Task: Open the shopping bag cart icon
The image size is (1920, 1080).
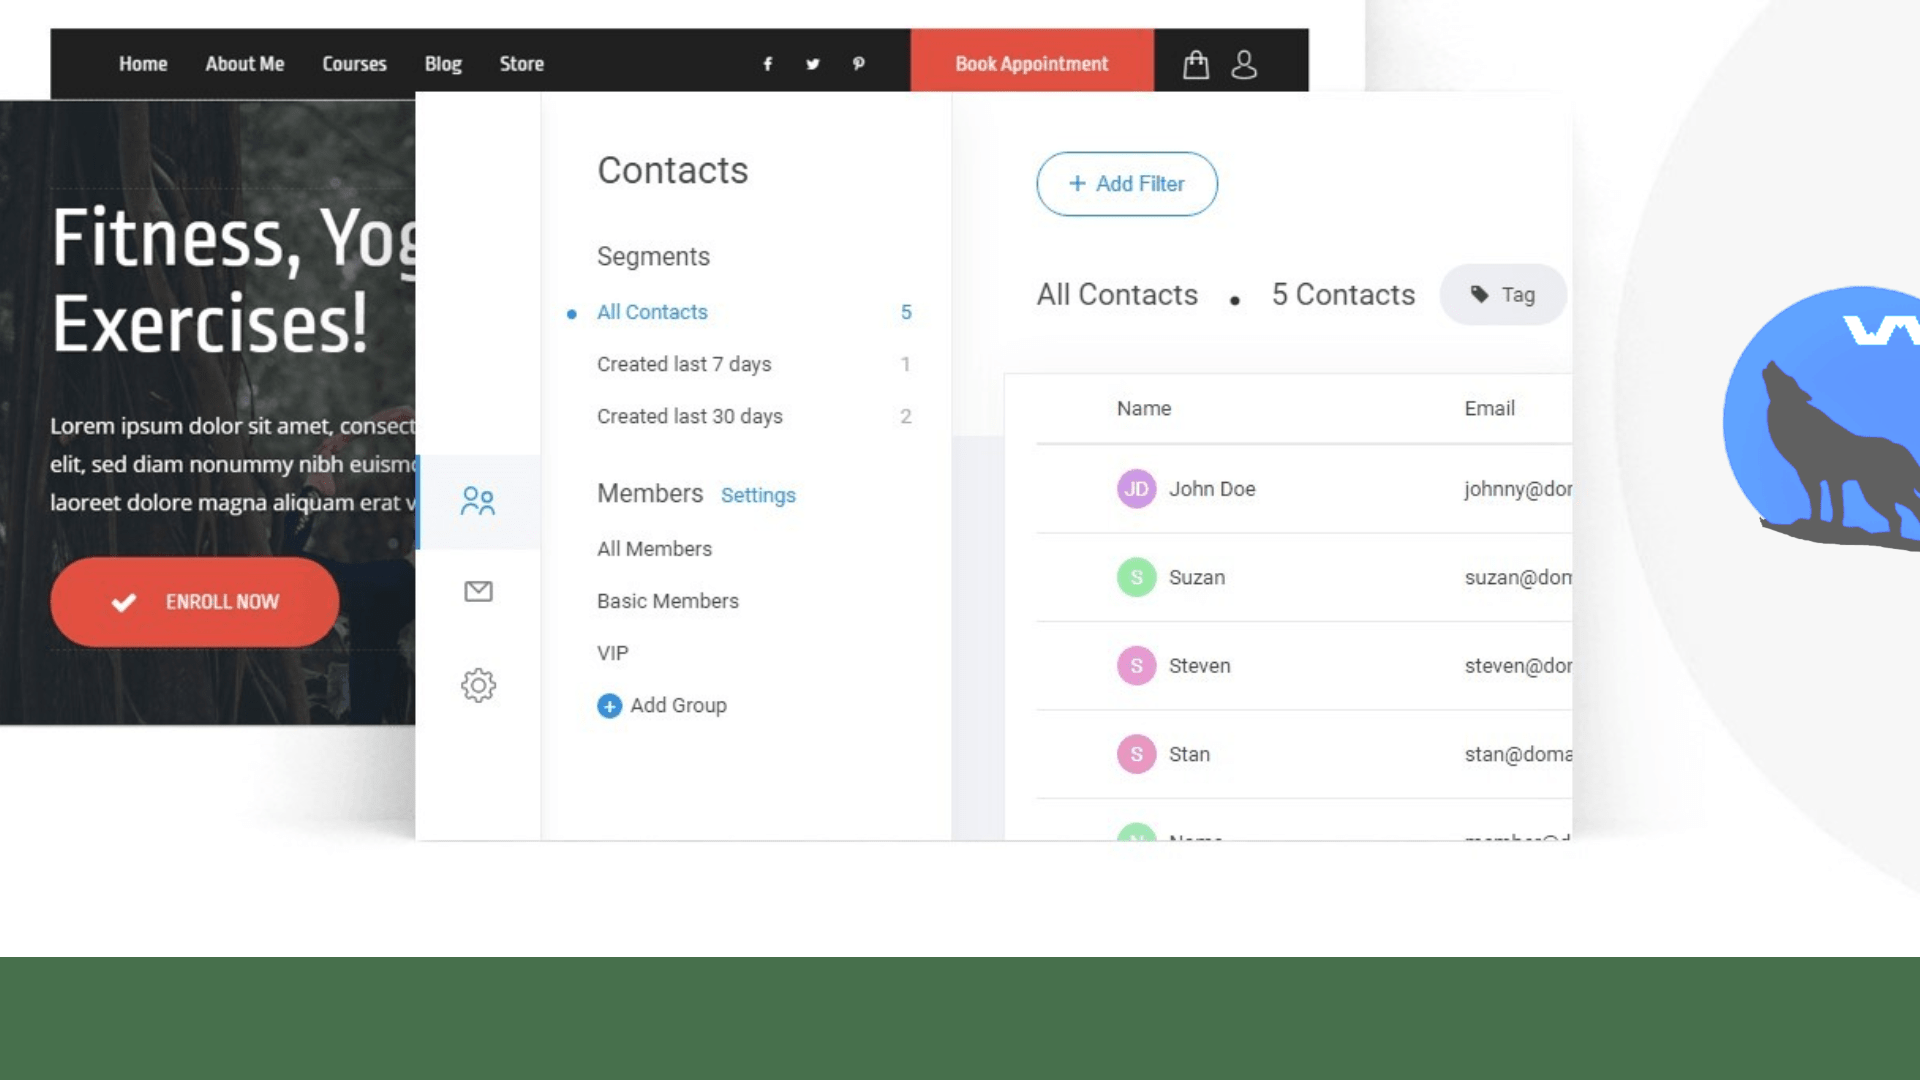Action: [x=1196, y=65]
